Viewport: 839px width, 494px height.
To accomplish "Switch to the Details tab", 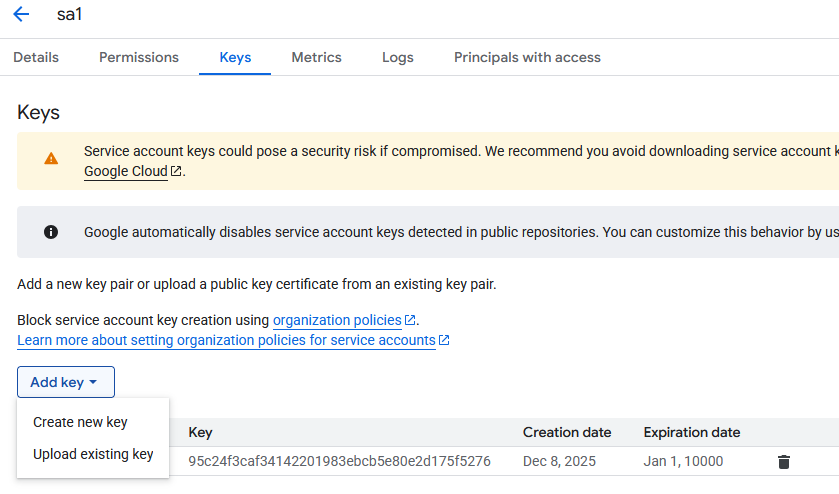I will [x=36, y=58].
